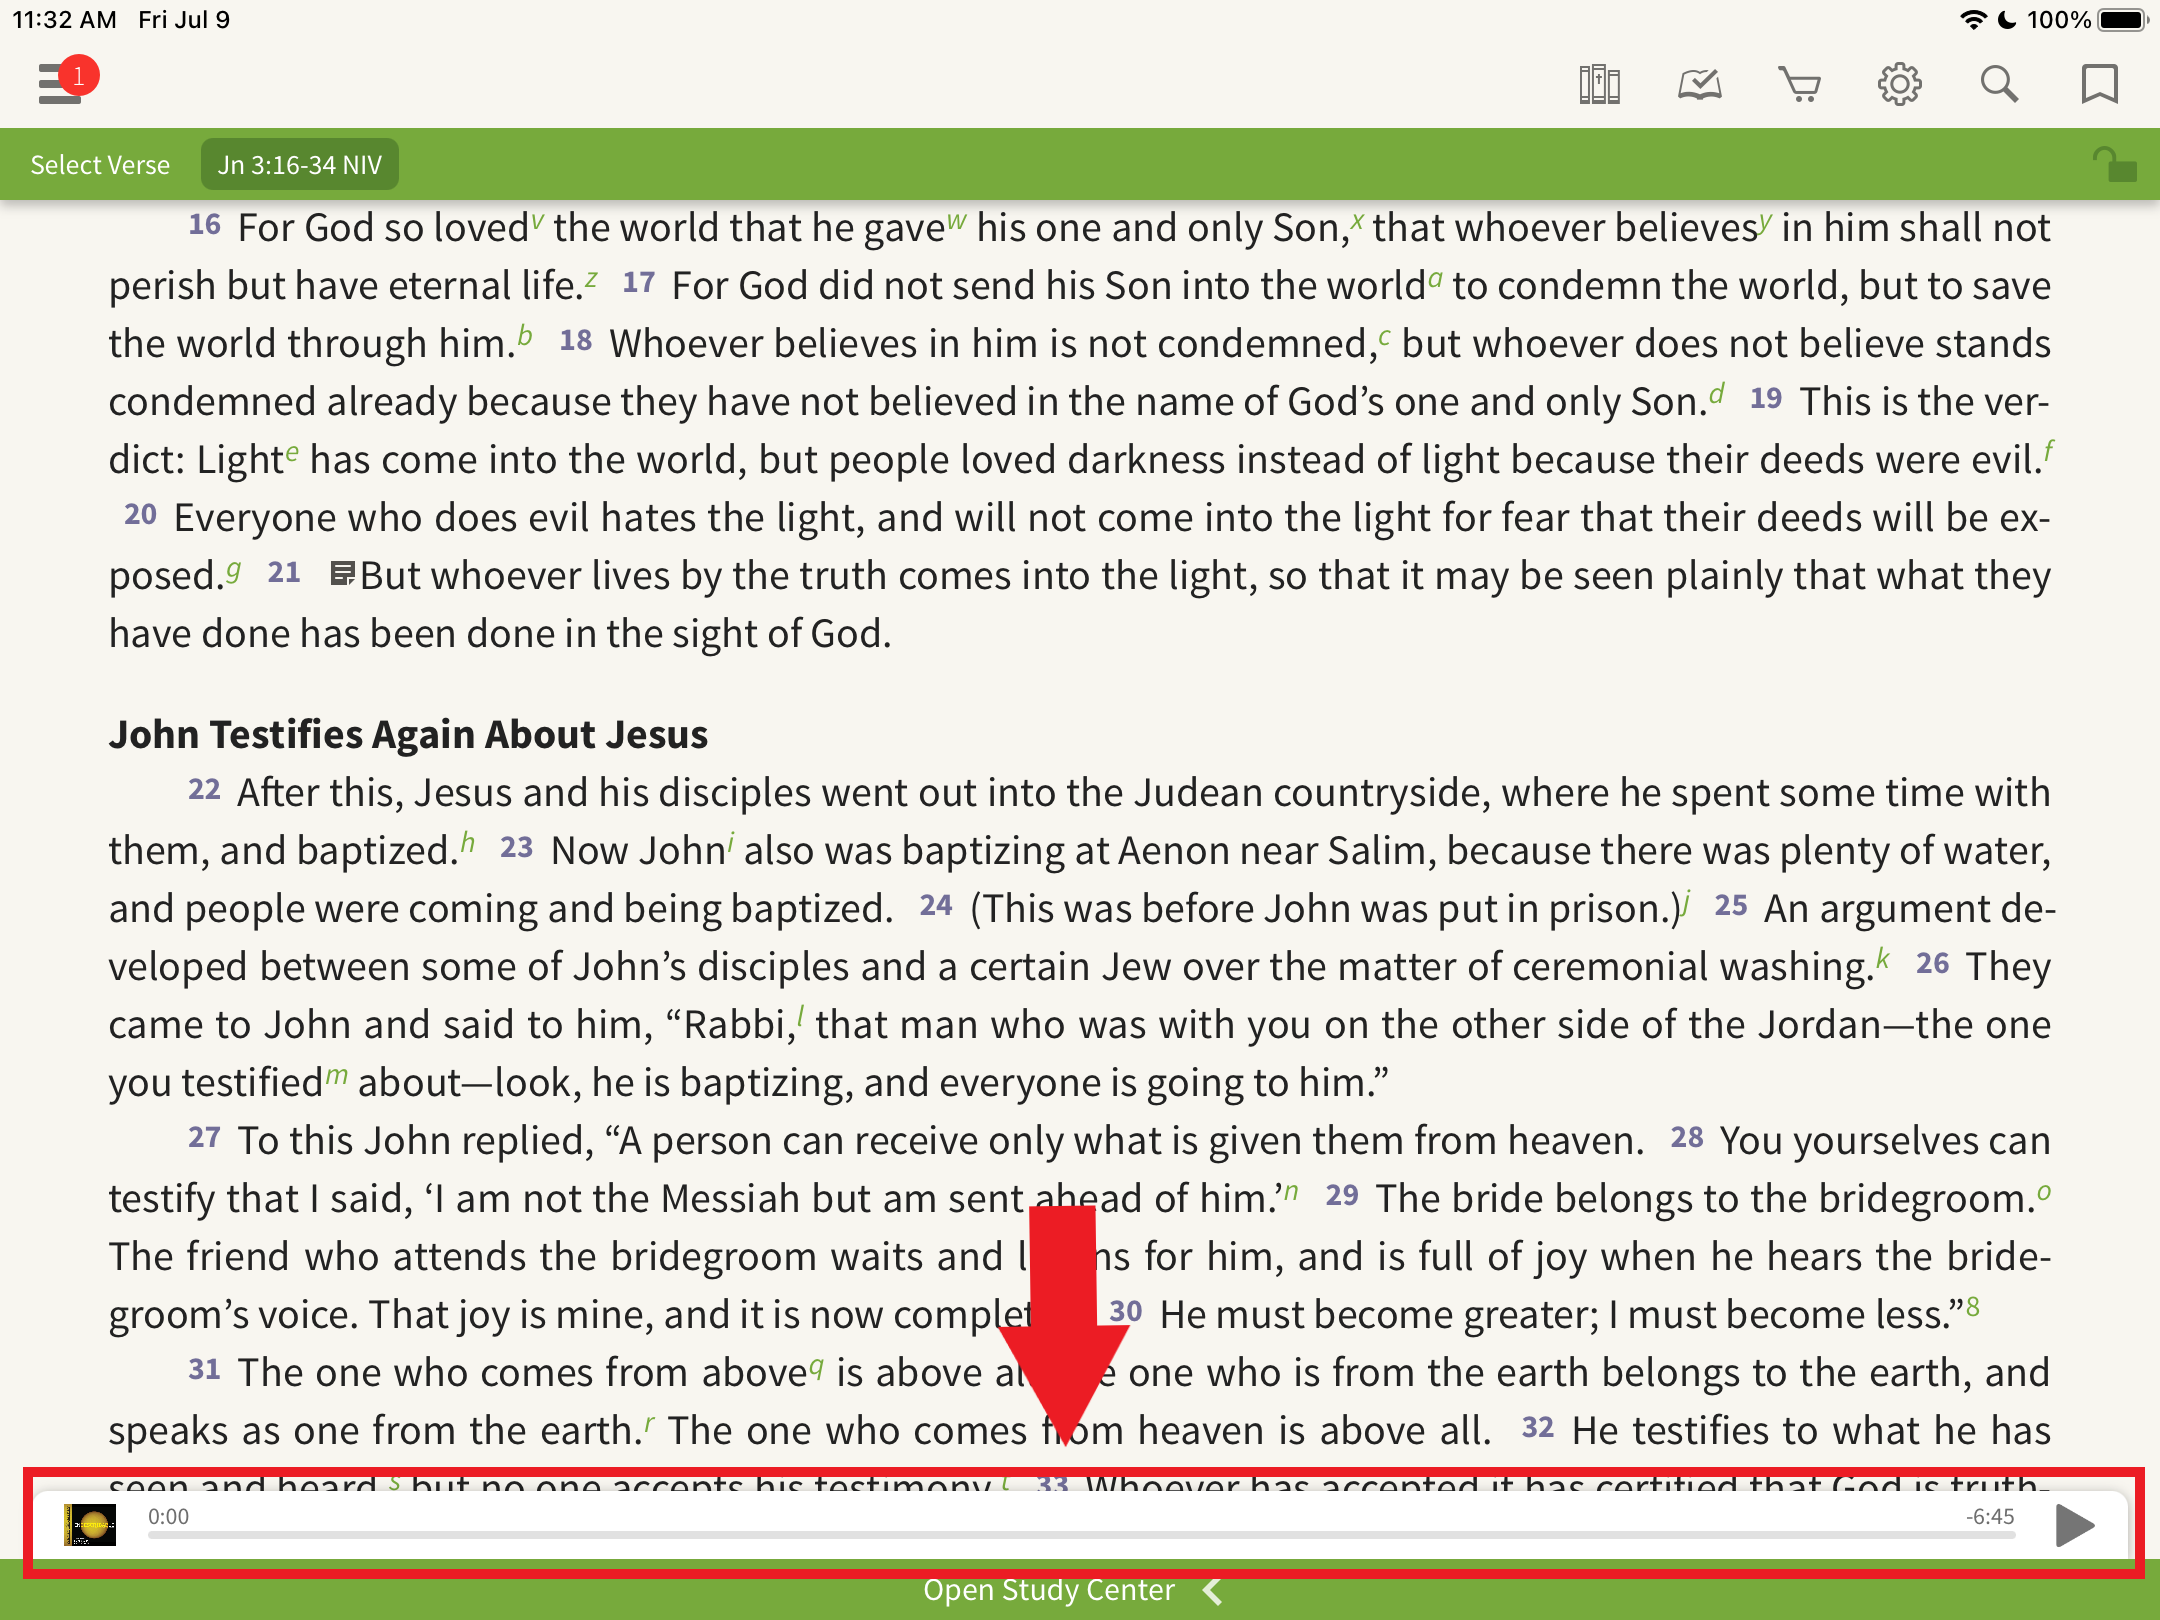
Task: Tap the audio album artwork thumbnail
Action: tap(90, 1525)
